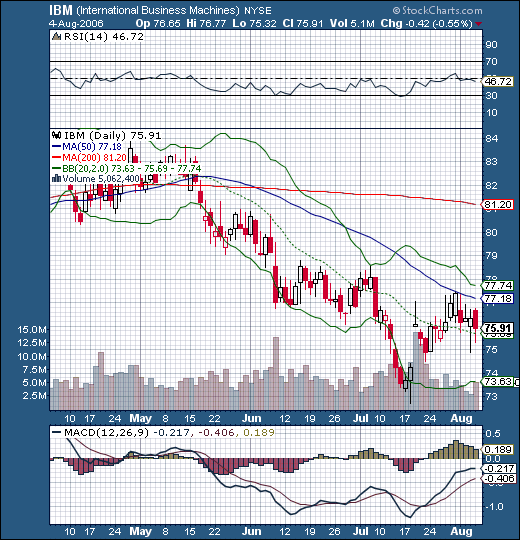The height and width of the screenshot is (540, 520).
Task: Click the 46.72 value tag on the RSI axis
Action: click(498, 82)
